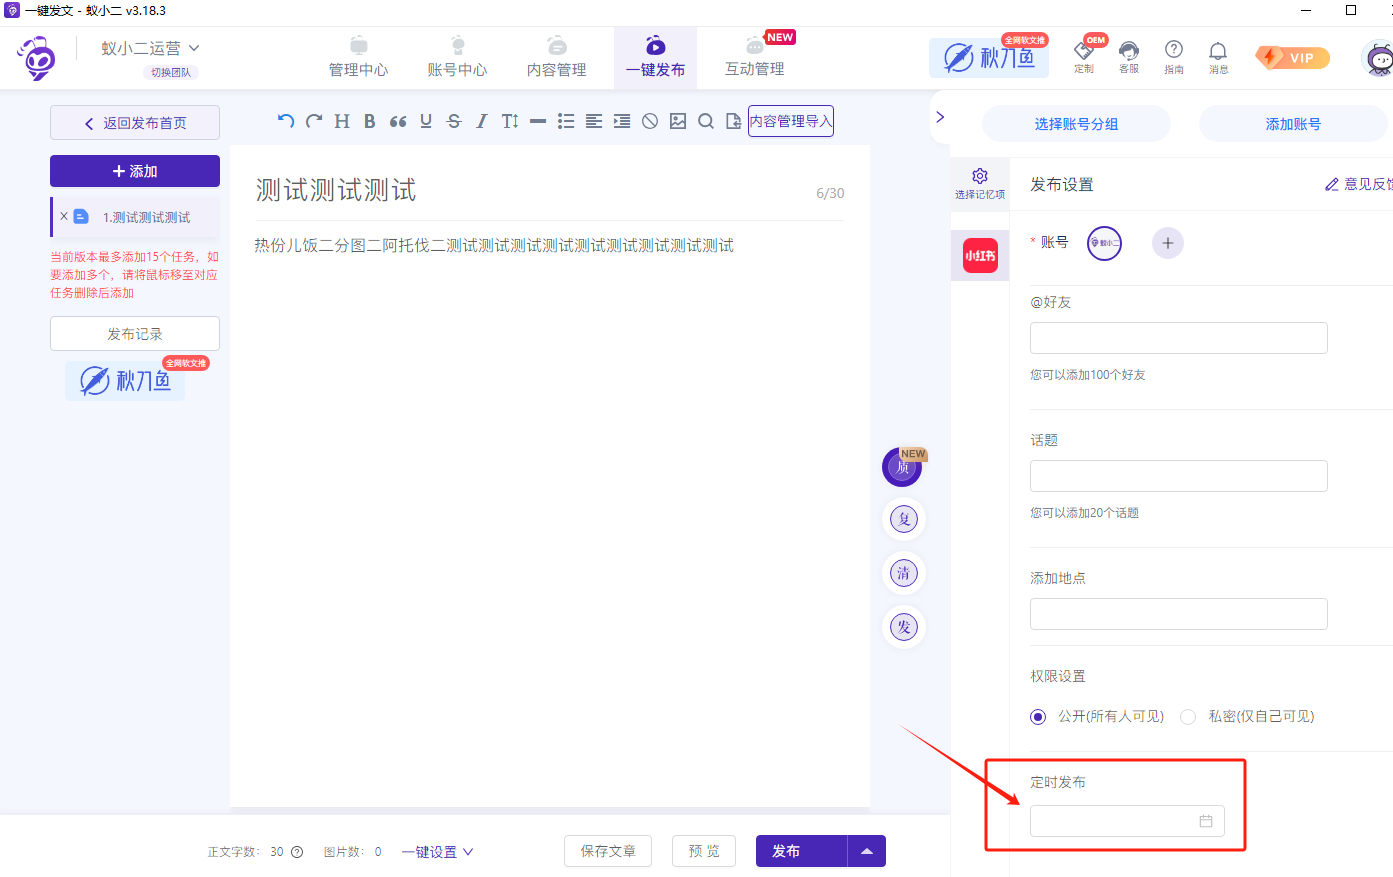Viewport: 1393px width, 877px height.
Task: Select 公开(所有人可见) radio option
Action: (x=1038, y=717)
